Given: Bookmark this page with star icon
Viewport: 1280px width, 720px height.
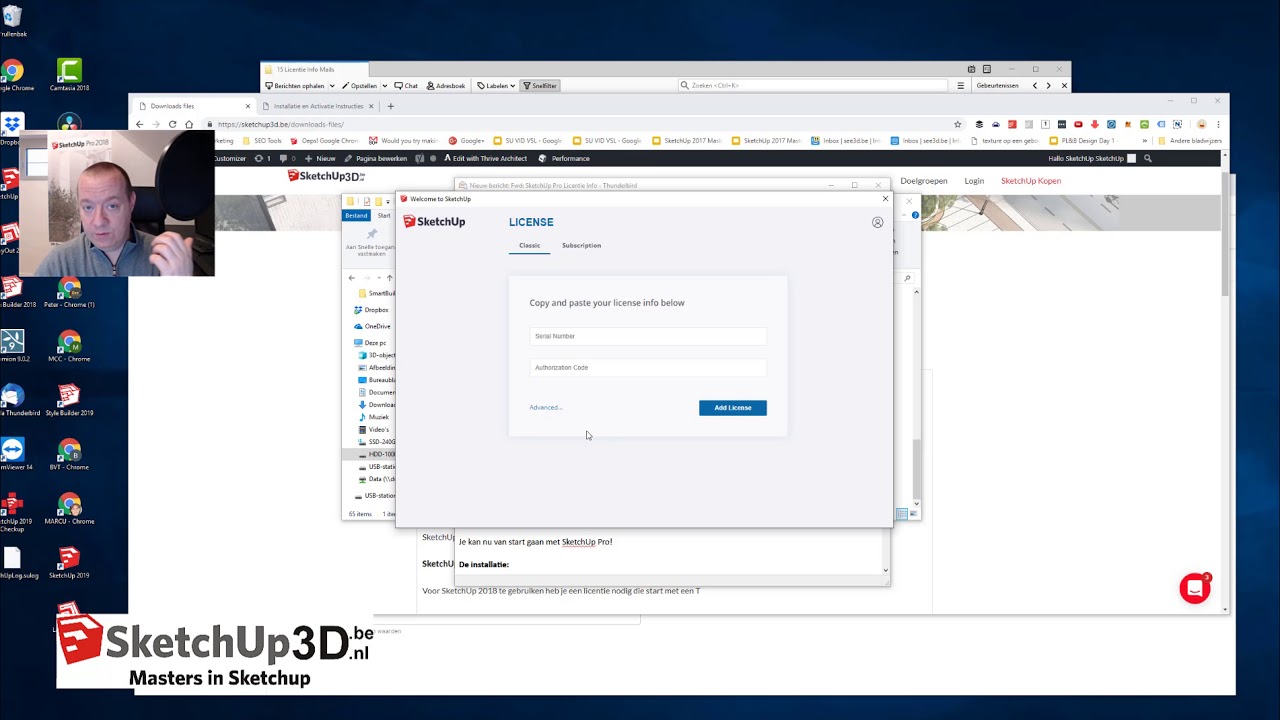Looking at the screenshot, I should [x=957, y=124].
